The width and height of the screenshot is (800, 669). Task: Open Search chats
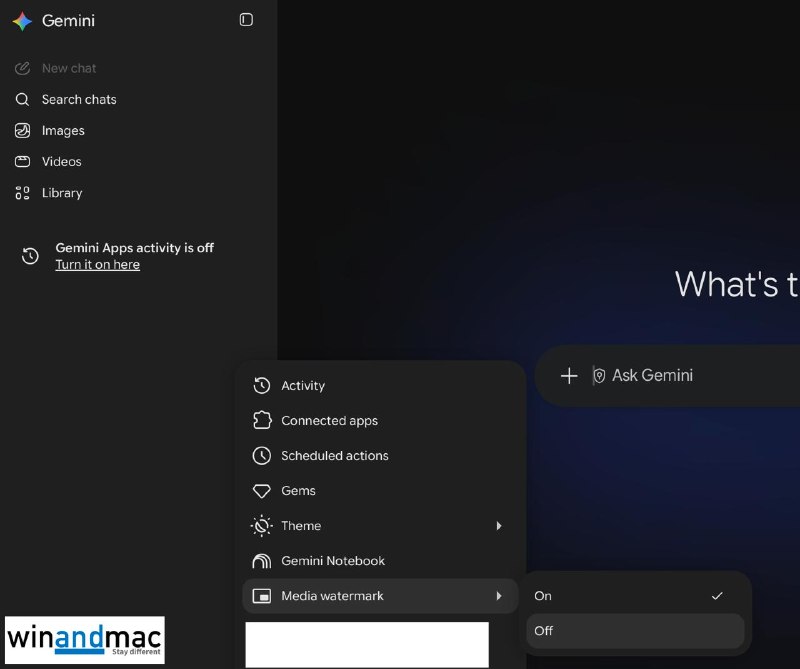click(x=79, y=100)
